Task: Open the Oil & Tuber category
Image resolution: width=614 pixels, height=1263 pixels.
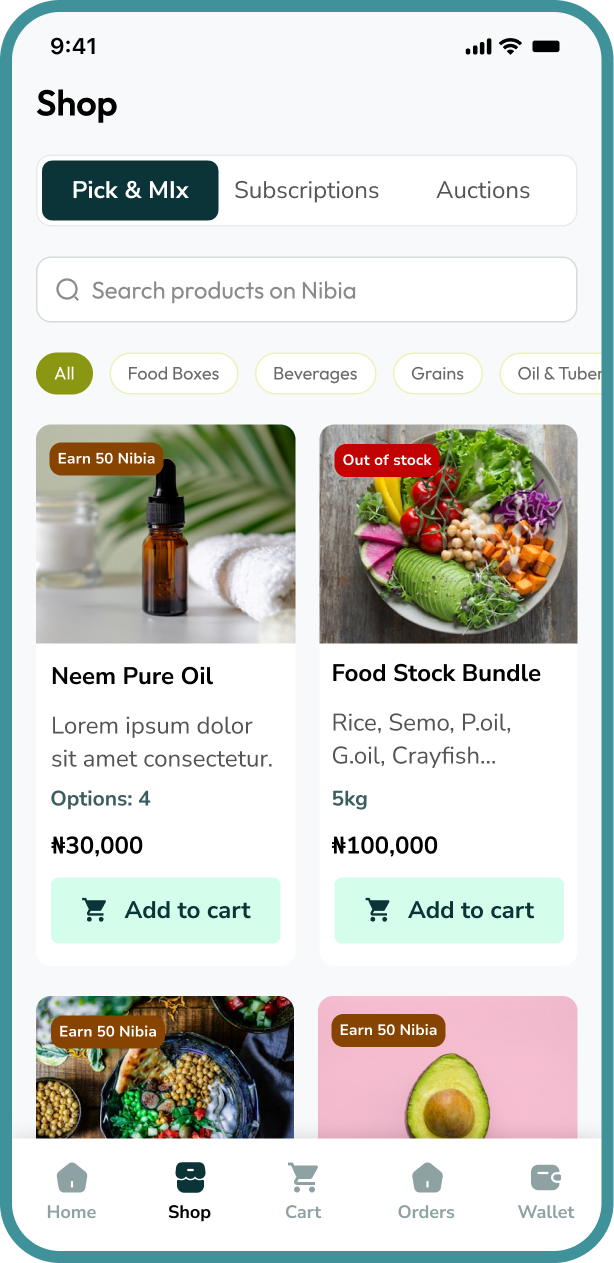Action: 560,373
